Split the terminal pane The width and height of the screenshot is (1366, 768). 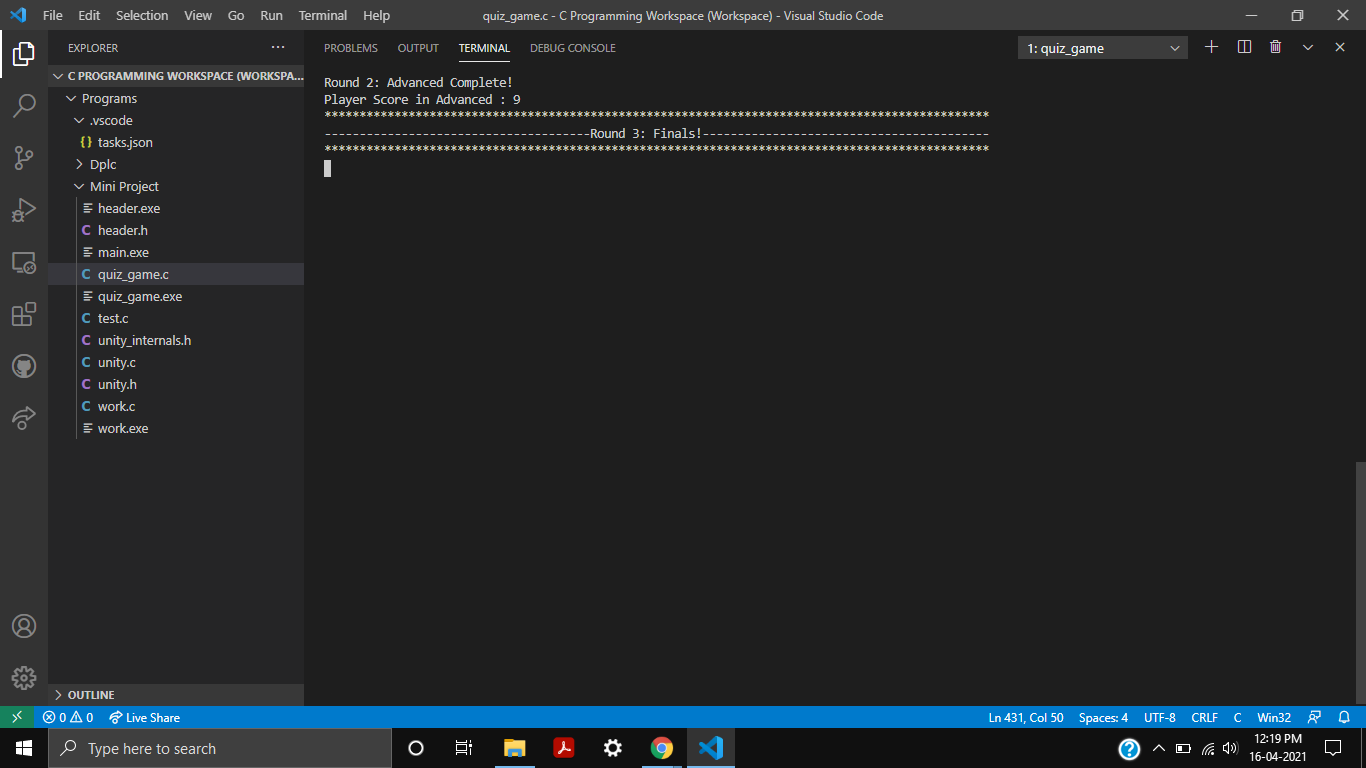click(x=1243, y=46)
